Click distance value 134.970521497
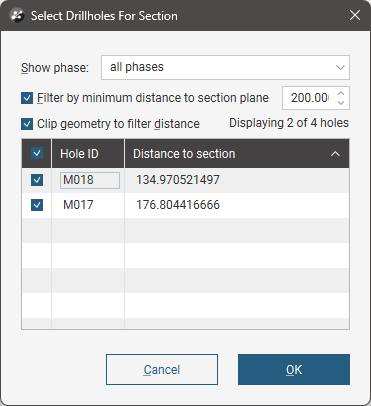Screen dimensions: 371x406 (178, 180)
